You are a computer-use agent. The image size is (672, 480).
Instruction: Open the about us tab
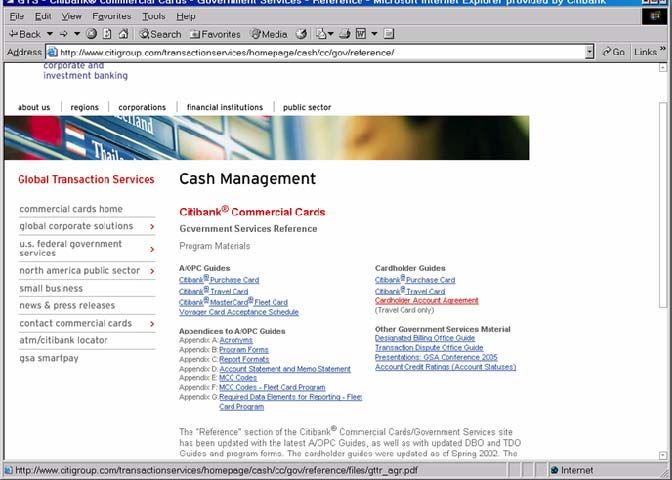point(34,107)
